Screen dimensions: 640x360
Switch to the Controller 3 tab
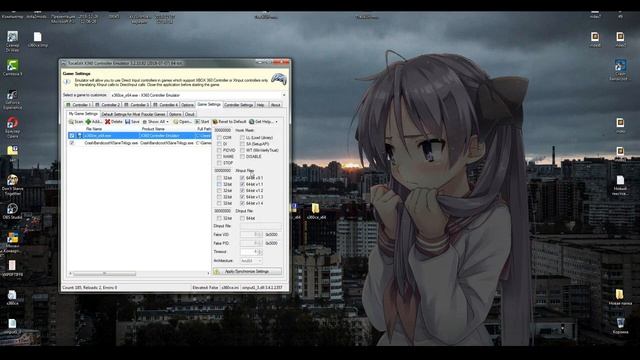(x=137, y=105)
